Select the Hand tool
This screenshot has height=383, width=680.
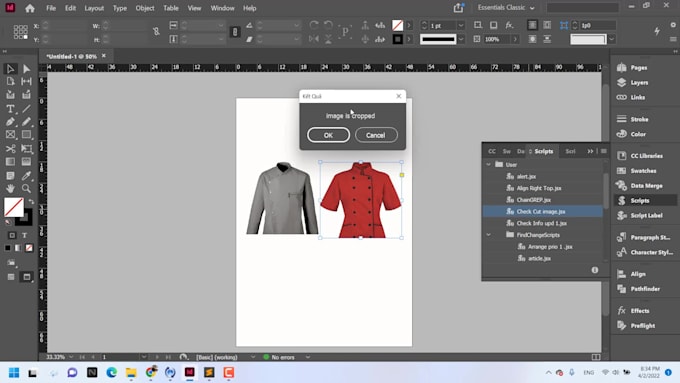point(10,188)
